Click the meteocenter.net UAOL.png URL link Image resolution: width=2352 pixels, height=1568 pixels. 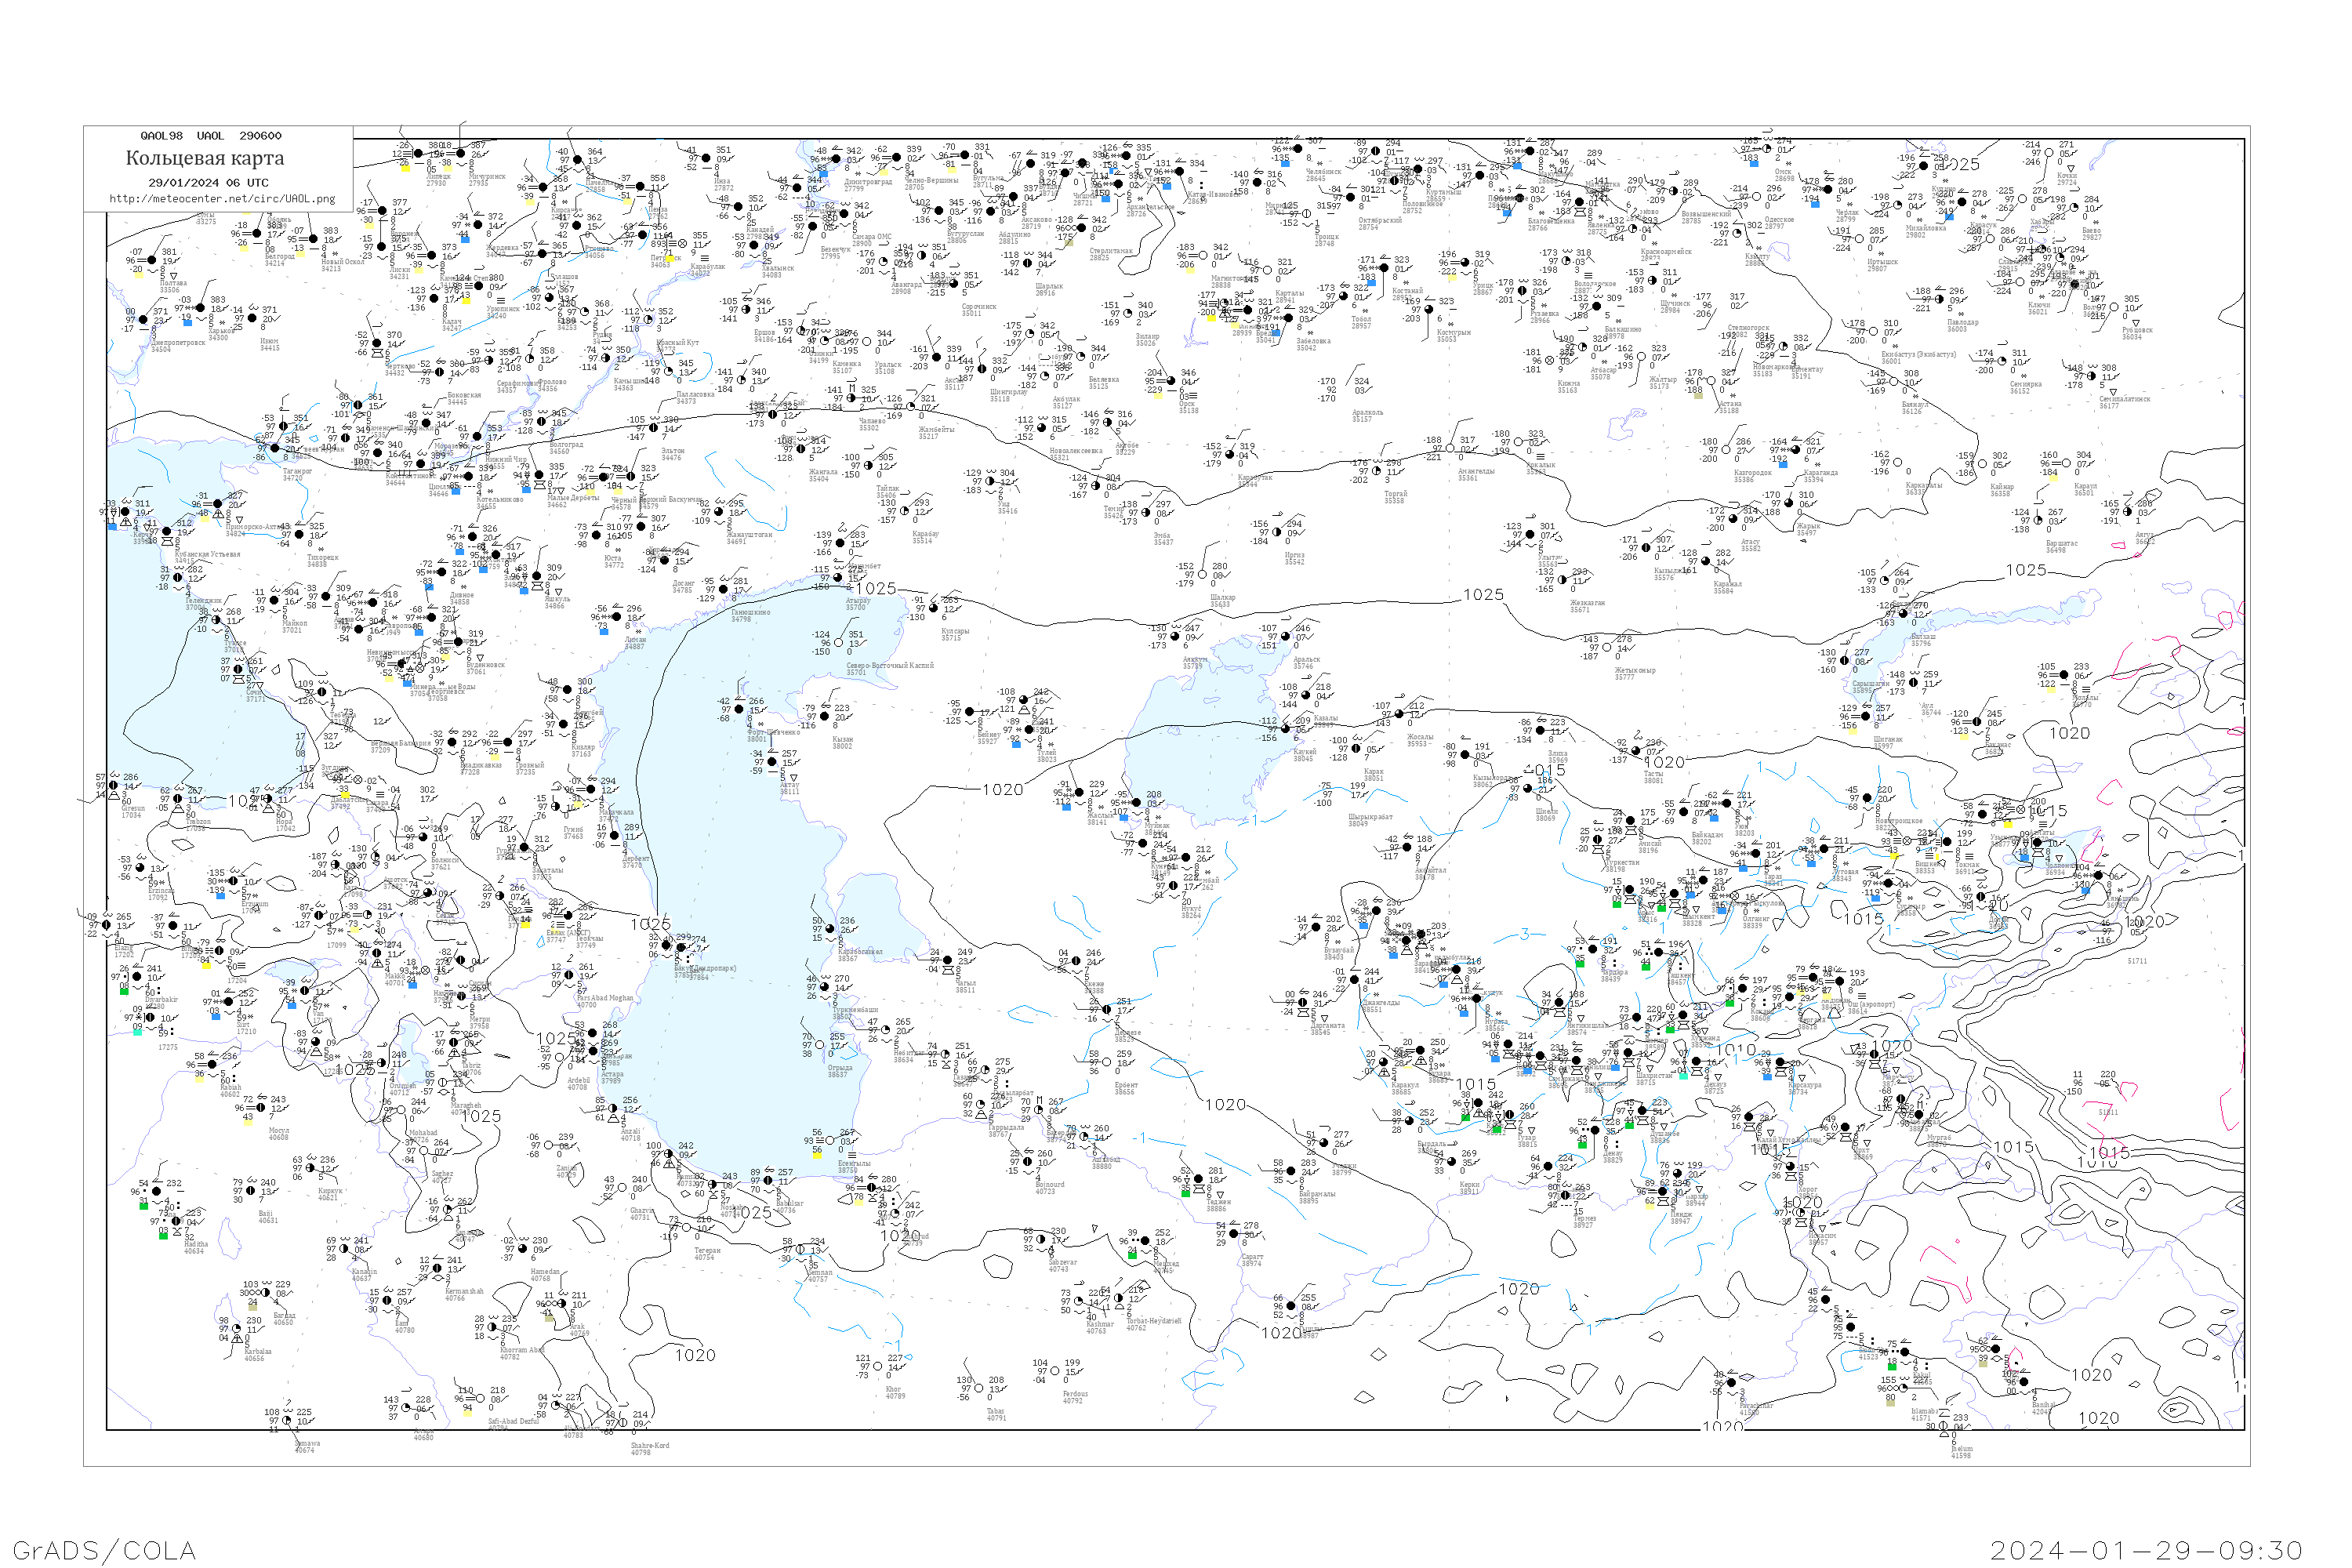point(222,198)
